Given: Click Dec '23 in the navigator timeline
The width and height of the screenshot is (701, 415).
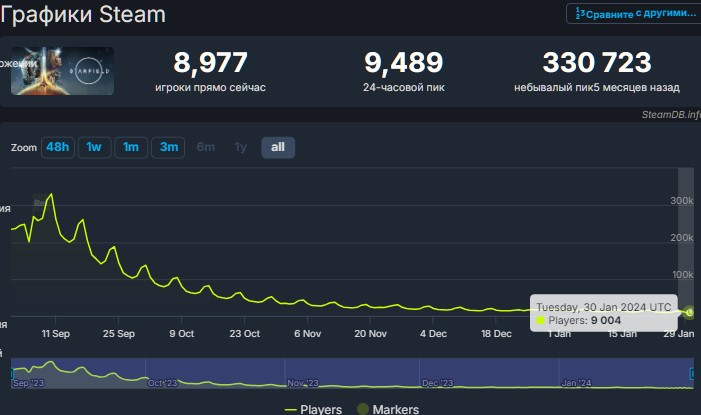Looking at the screenshot, I should click(438, 382).
